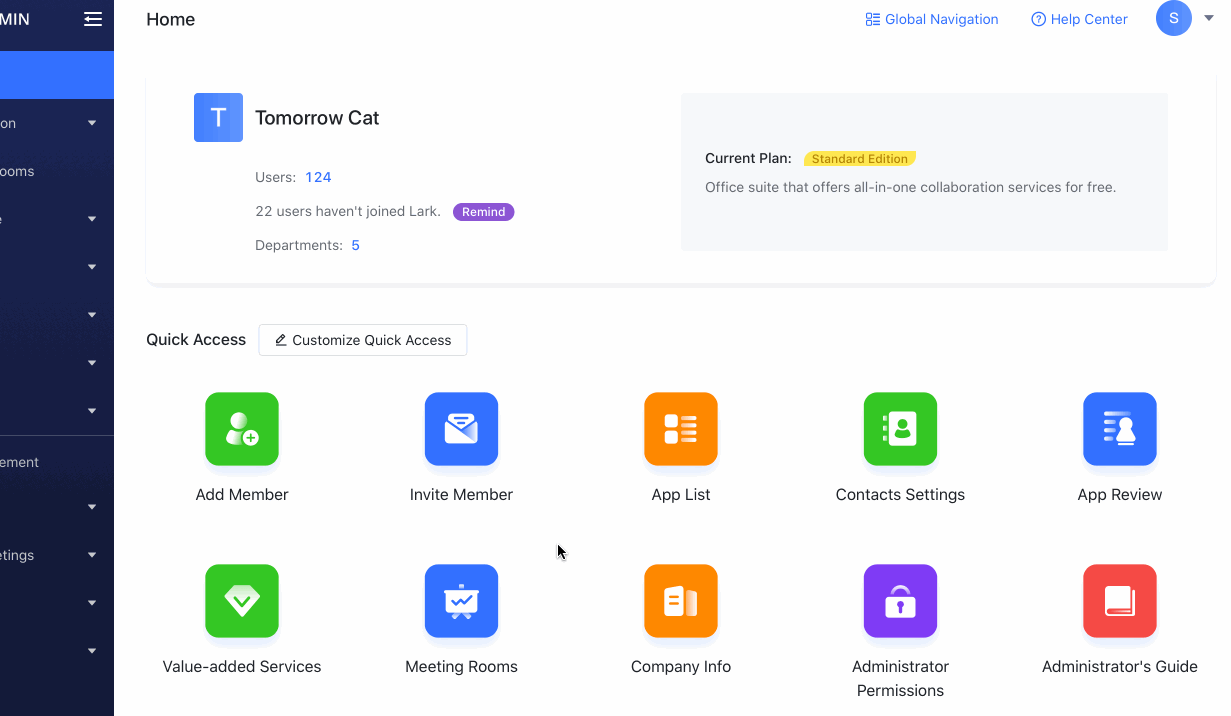
Task: Open the Company Info icon
Action: (681, 601)
